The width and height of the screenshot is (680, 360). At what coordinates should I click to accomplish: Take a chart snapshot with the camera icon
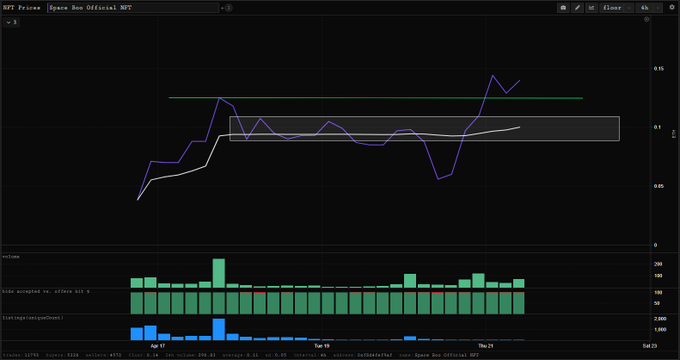pos(563,8)
